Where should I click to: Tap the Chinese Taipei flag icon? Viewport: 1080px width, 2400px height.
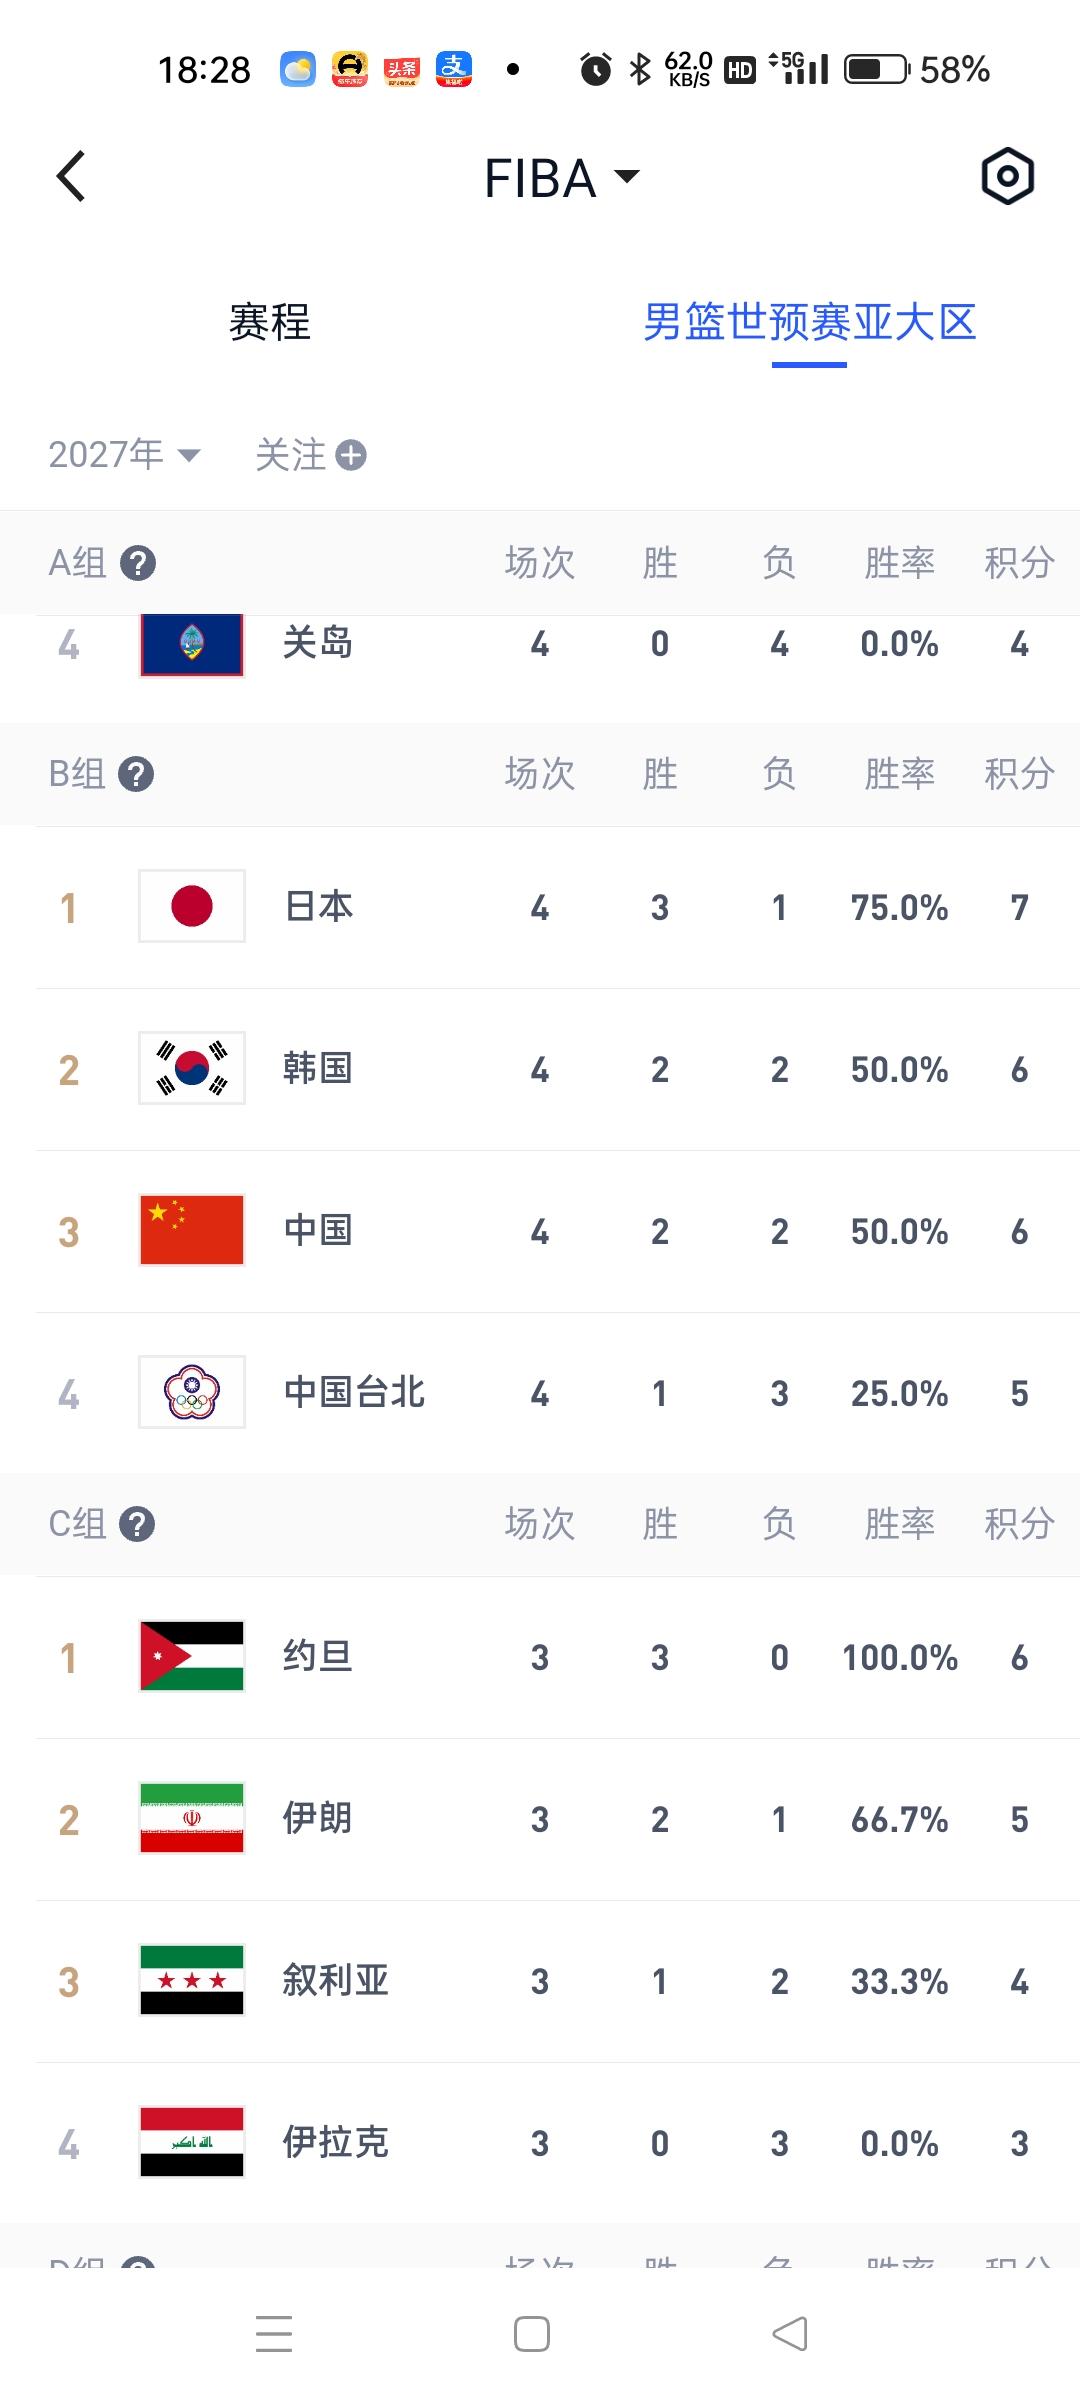point(192,1393)
